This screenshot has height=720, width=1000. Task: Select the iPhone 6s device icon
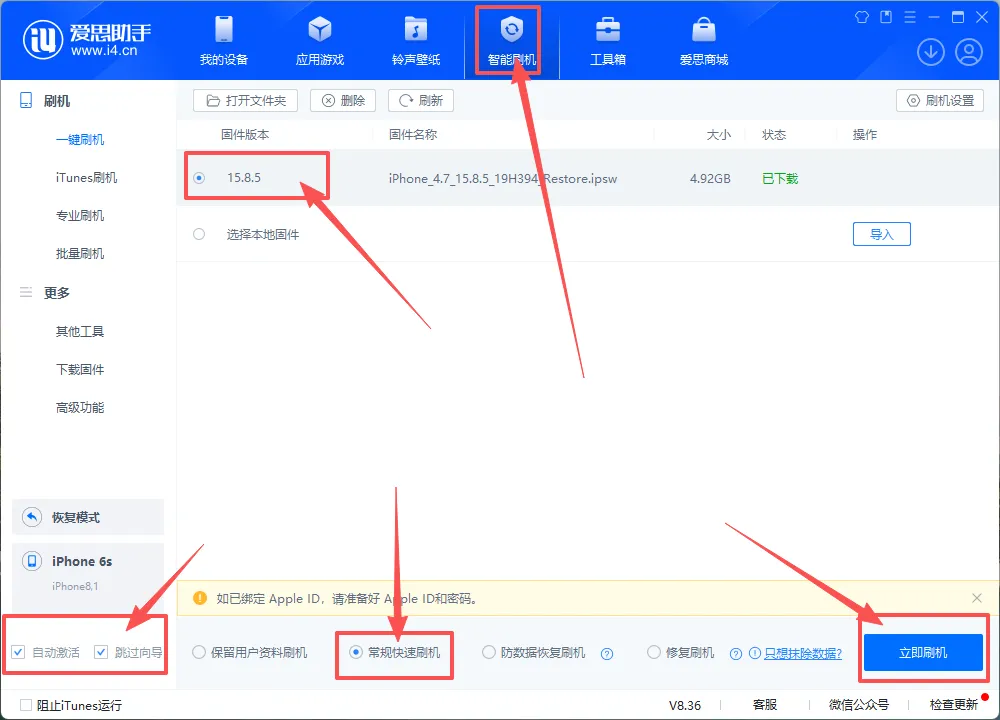pos(31,561)
